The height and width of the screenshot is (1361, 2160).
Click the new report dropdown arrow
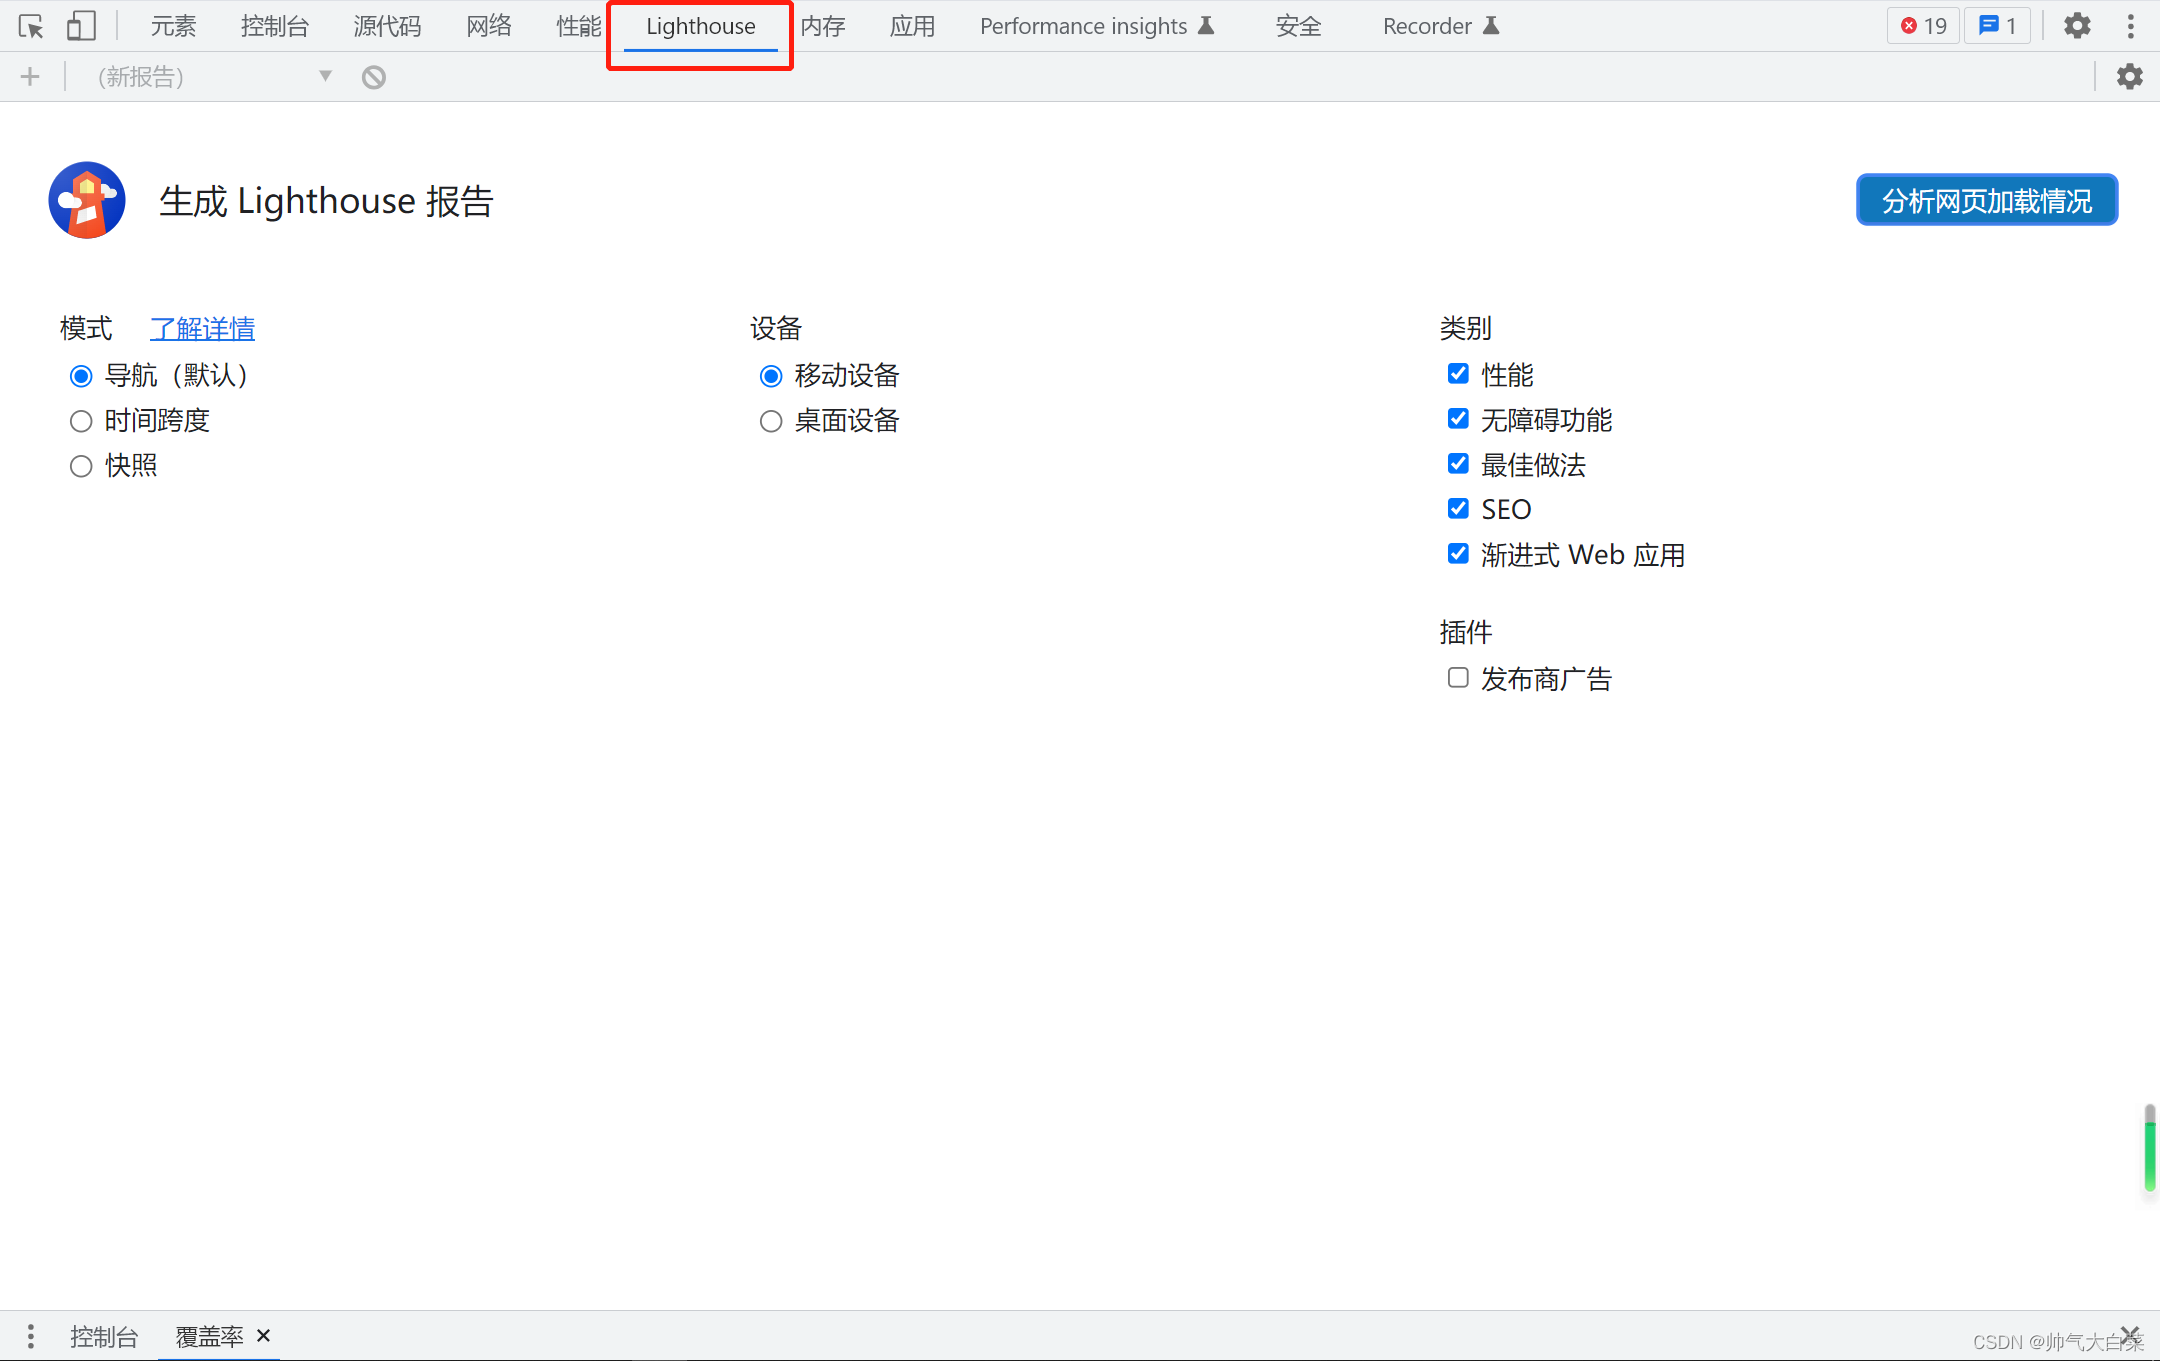326,75
